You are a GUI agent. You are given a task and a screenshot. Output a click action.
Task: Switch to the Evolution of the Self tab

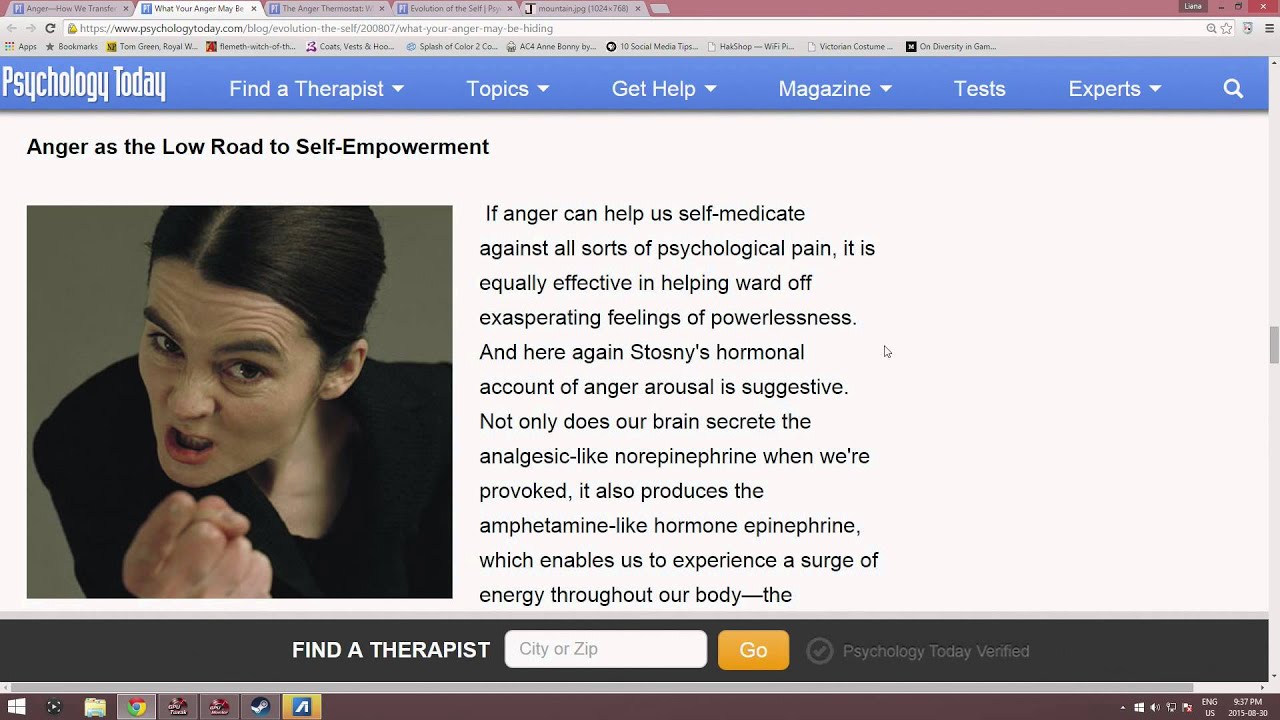pyautogui.click(x=455, y=8)
